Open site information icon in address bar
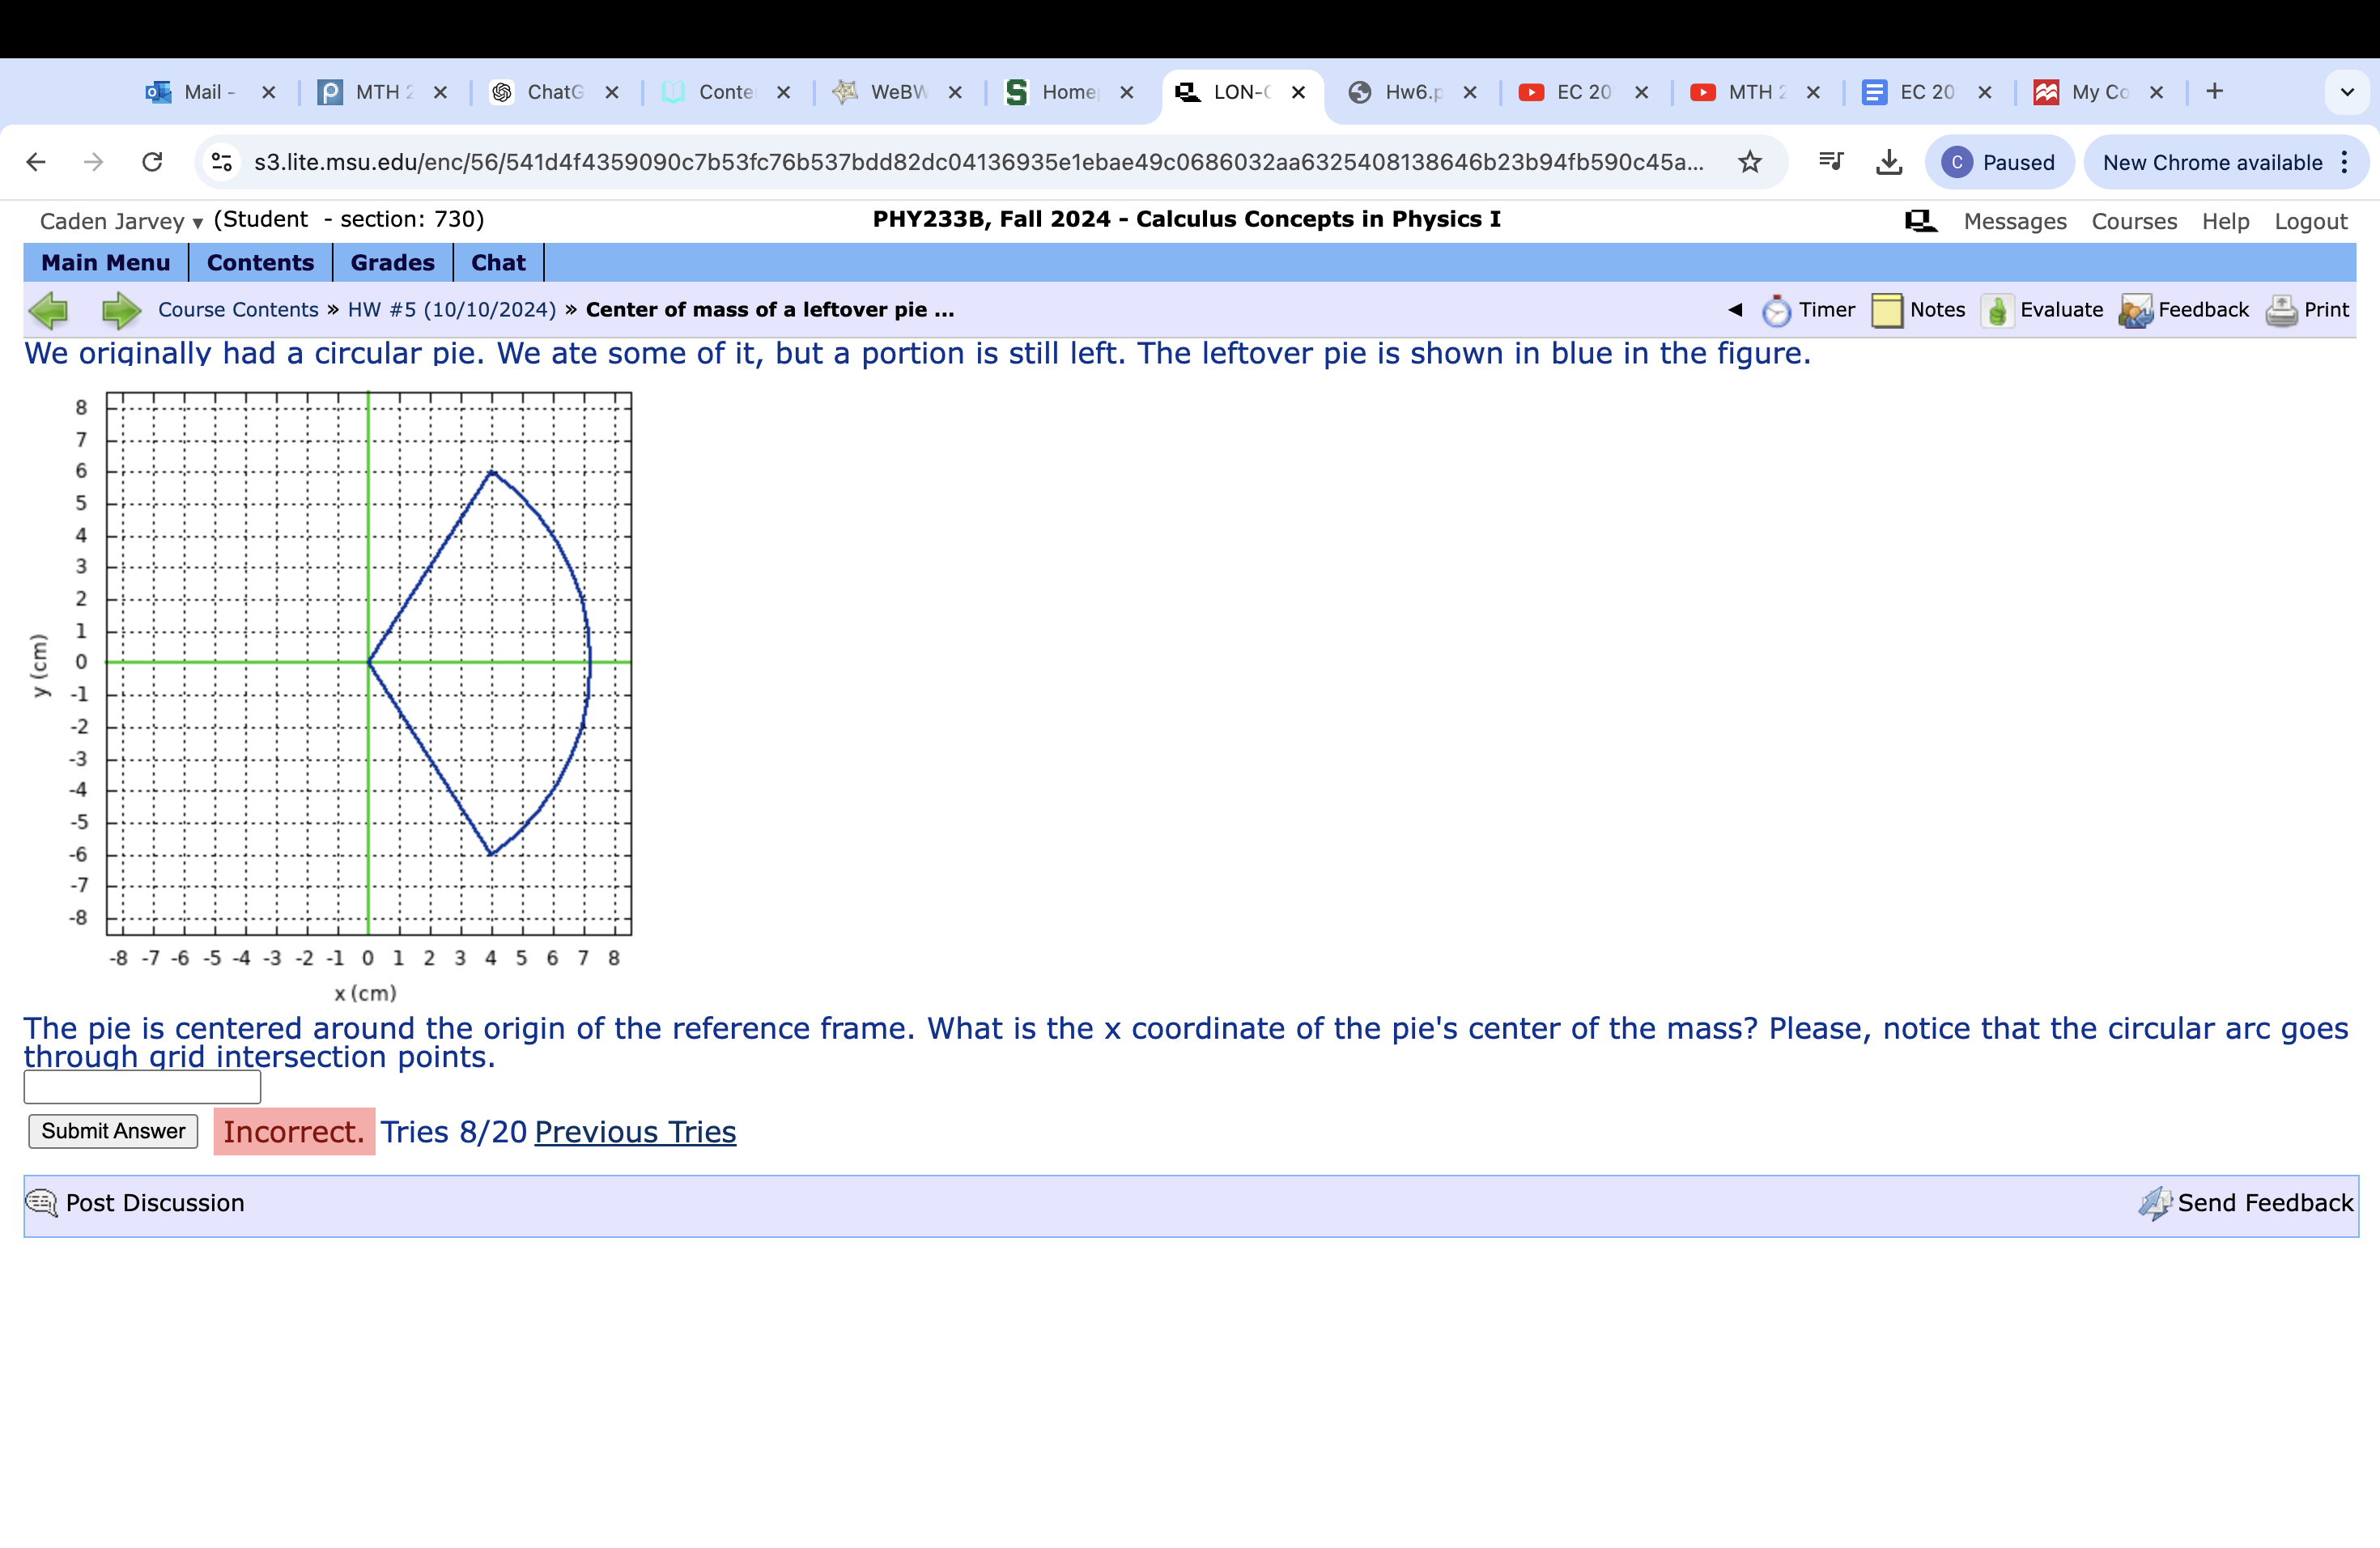 click(222, 162)
